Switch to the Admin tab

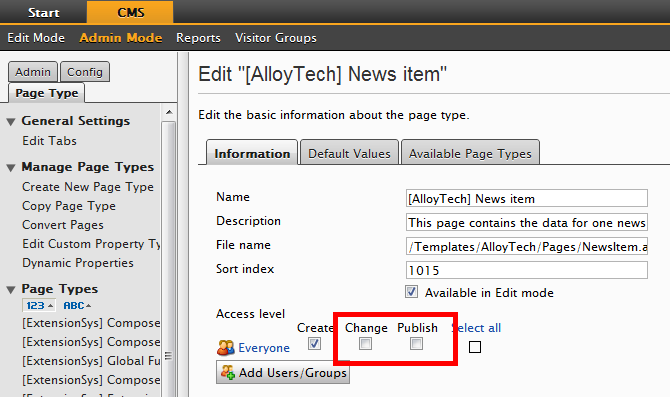tap(33, 72)
